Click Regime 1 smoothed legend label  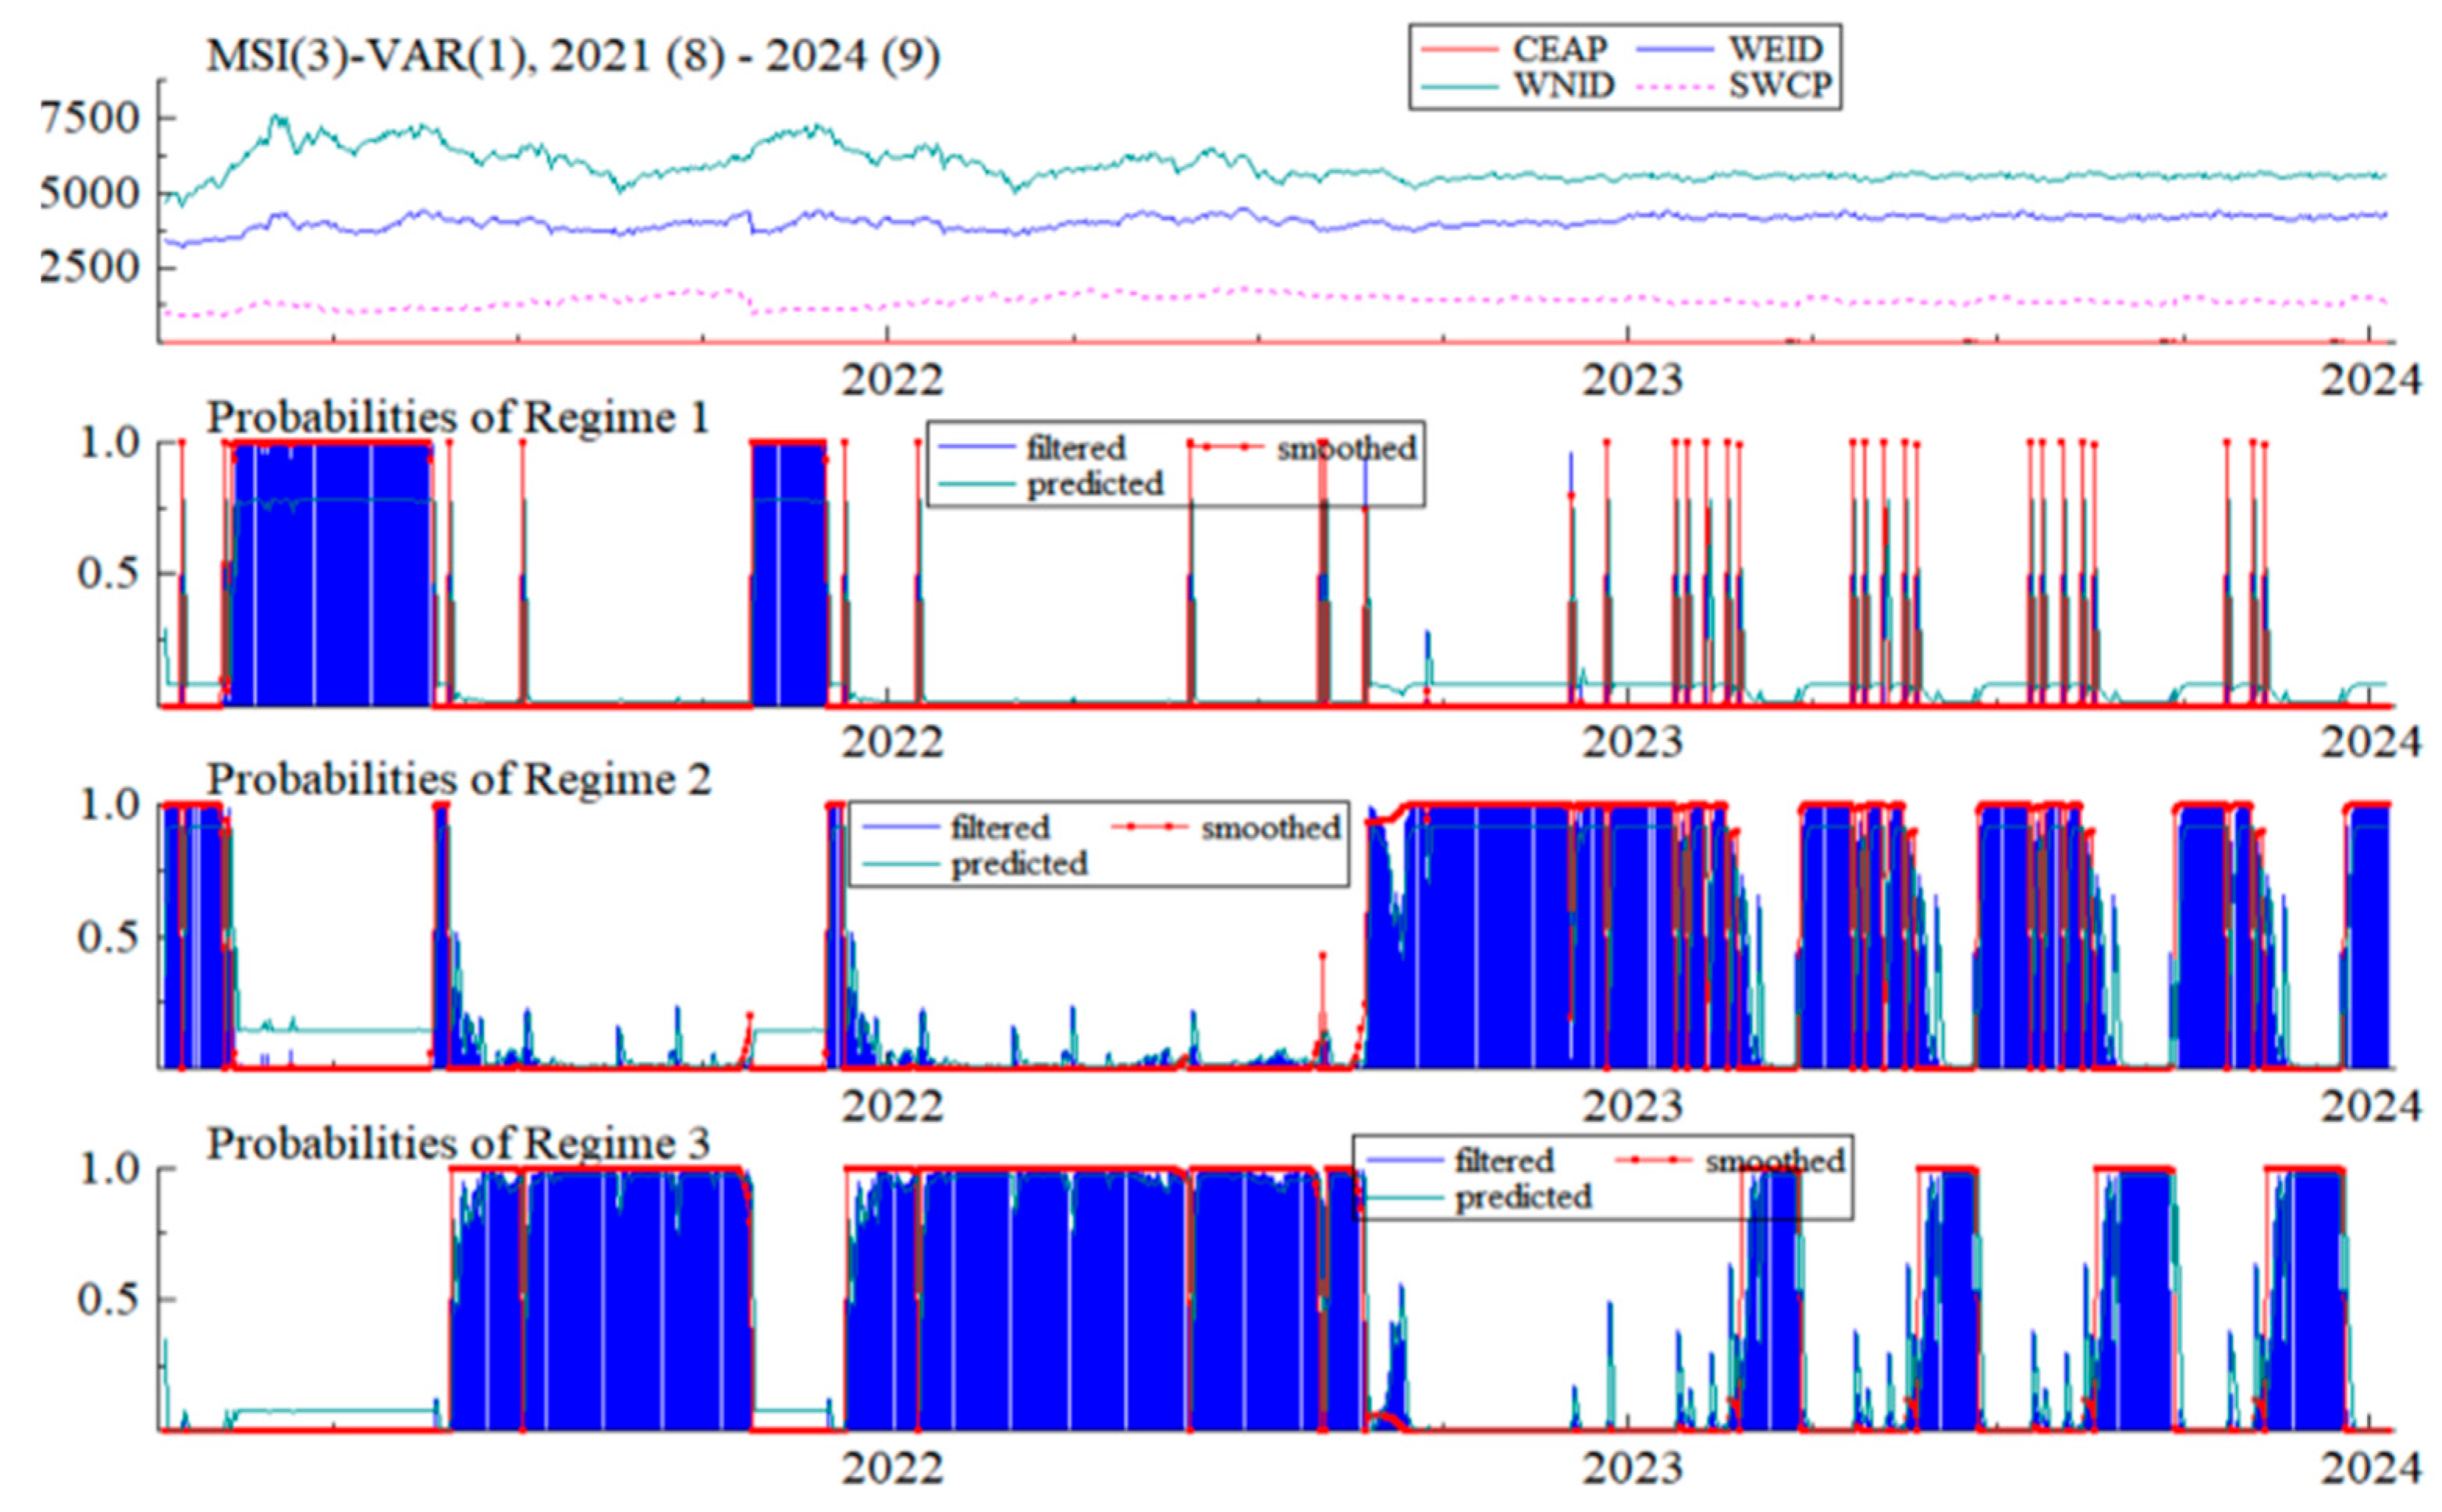(x=1346, y=448)
